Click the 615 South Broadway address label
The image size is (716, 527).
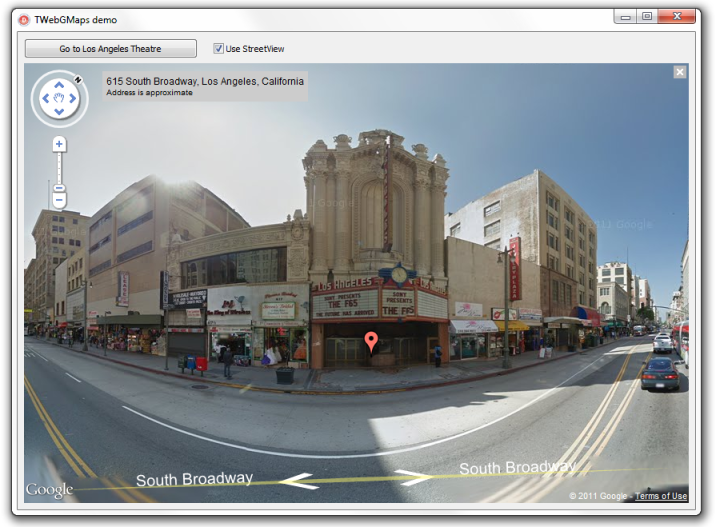pyautogui.click(x=205, y=81)
